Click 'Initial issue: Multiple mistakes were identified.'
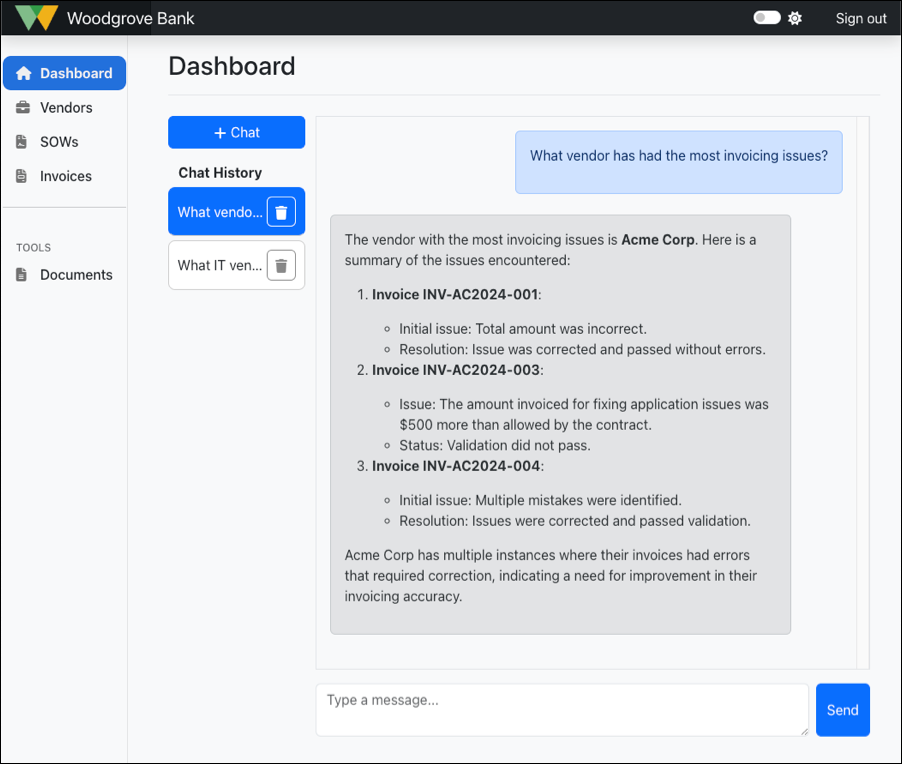Screen dimensions: 902x764 pos(540,500)
